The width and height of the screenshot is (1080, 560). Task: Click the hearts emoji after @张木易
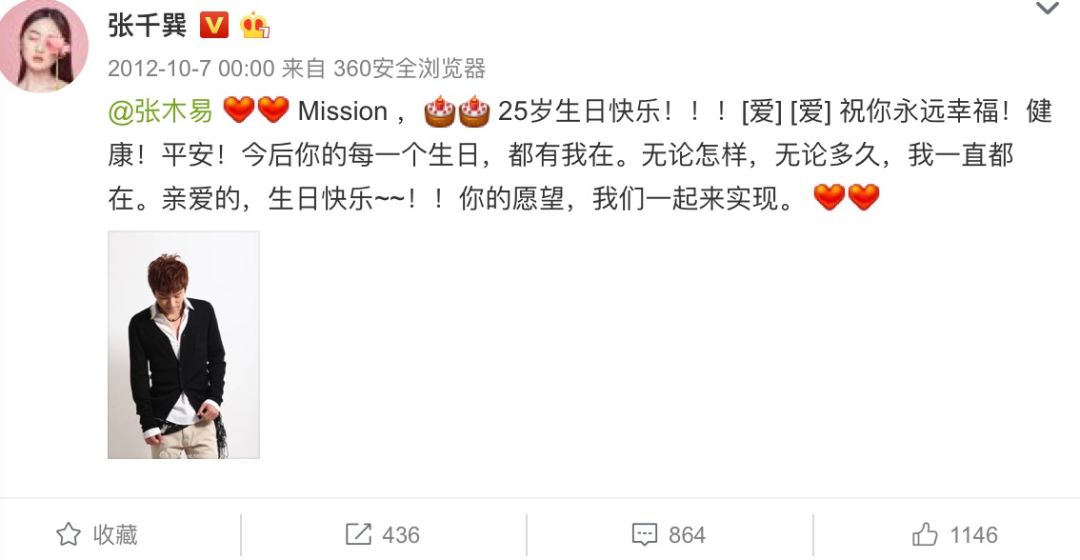pyautogui.click(x=256, y=110)
